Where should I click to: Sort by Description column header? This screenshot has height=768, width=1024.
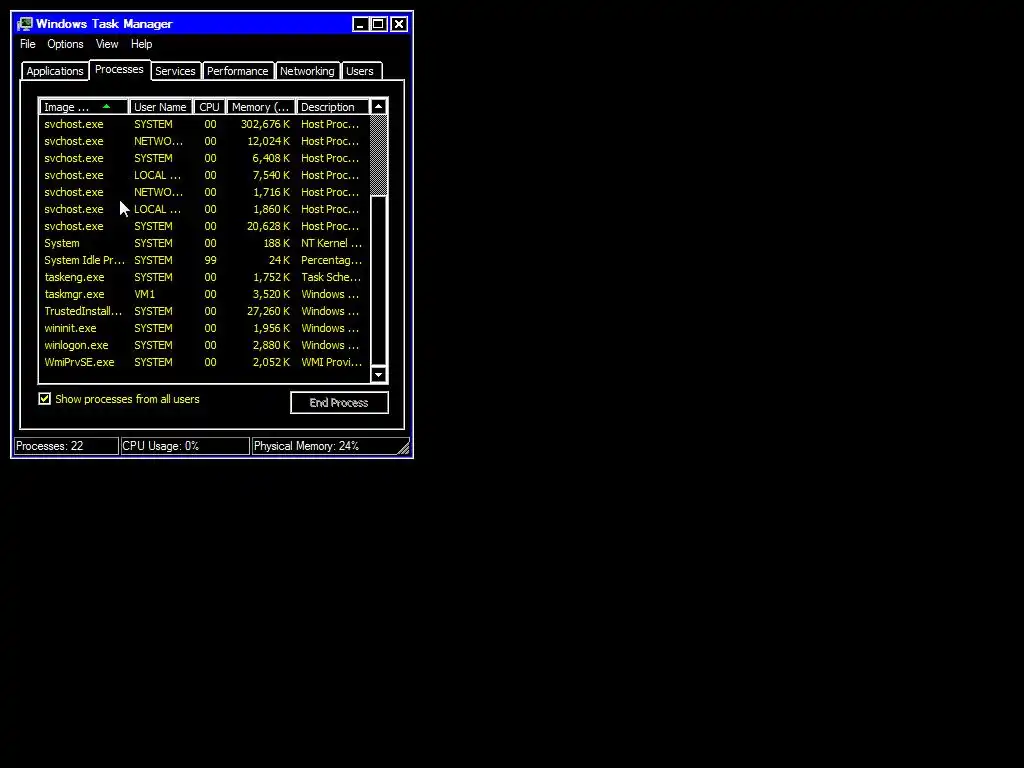[332, 107]
